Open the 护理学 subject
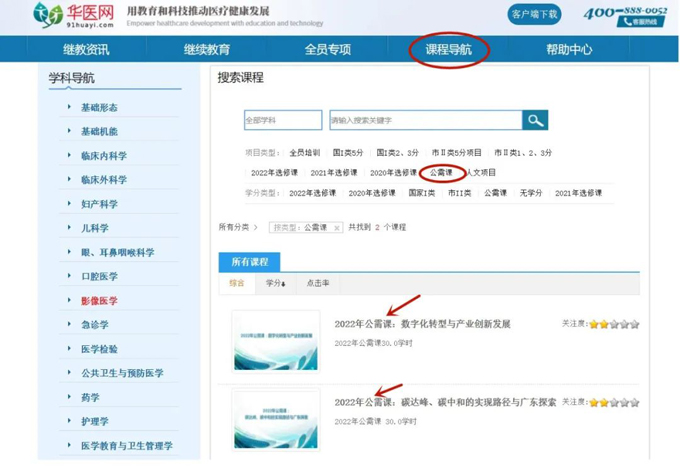Screen dimensions: 680x475 pyautogui.click(x=95, y=421)
